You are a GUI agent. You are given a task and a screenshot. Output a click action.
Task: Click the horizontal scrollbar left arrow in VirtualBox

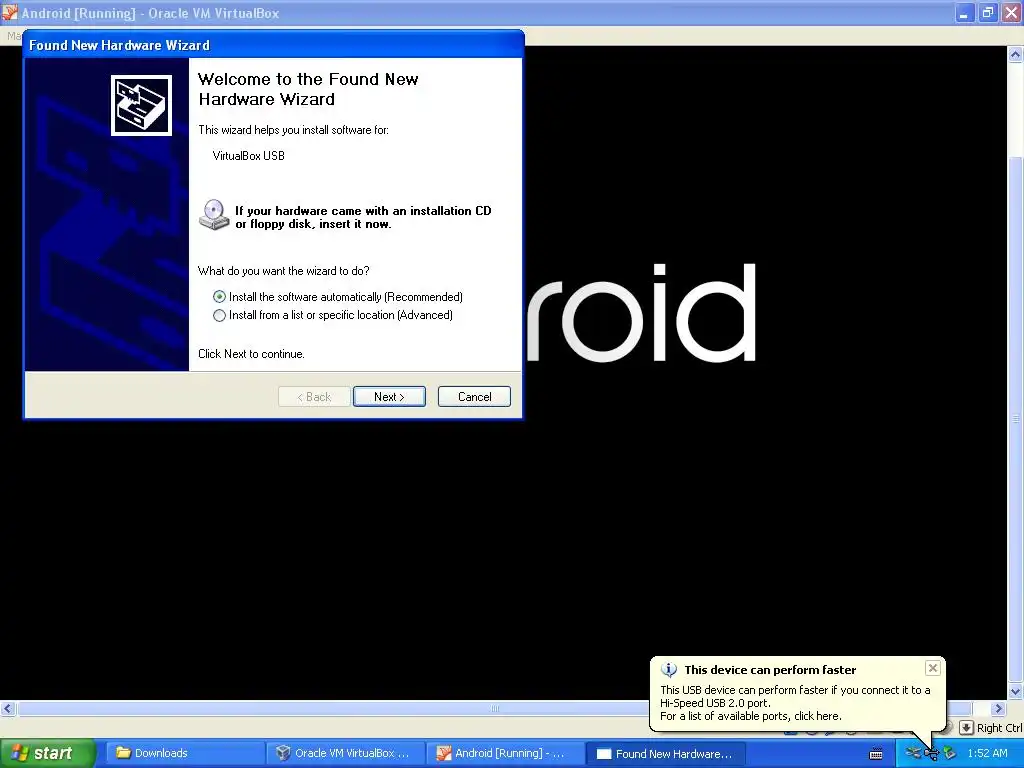click(x=8, y=709)
